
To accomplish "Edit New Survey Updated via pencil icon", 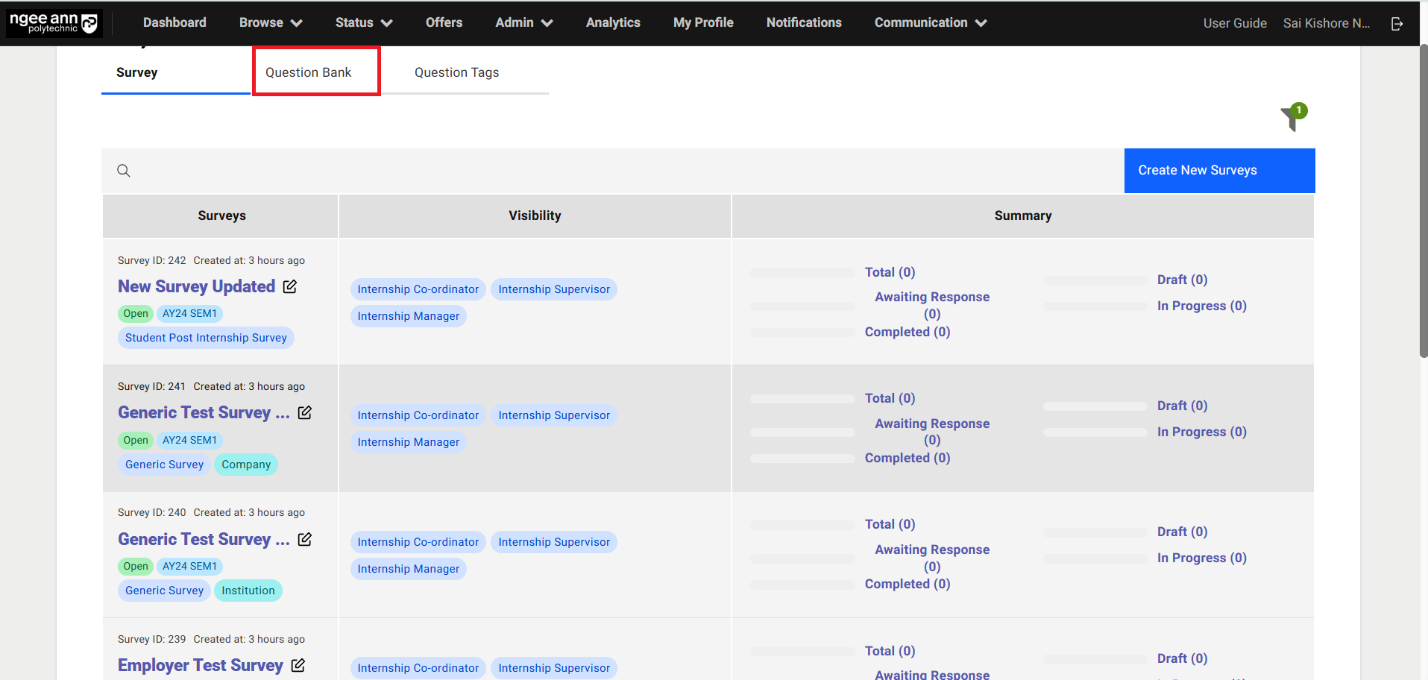I will pyautogui.click(x=290, y=287).
